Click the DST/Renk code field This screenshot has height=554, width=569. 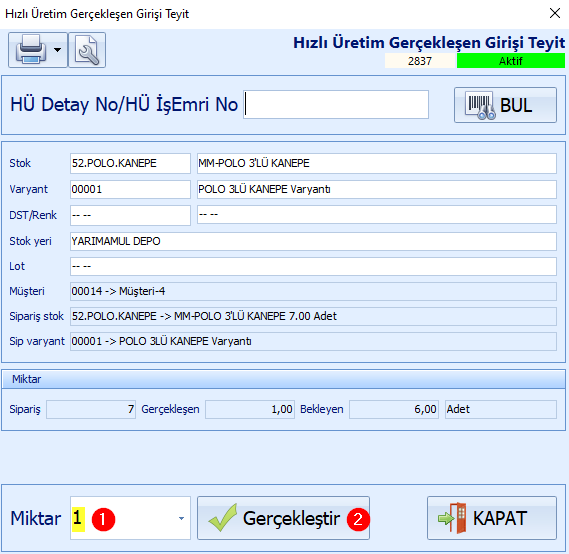click(x=130, y=216)
